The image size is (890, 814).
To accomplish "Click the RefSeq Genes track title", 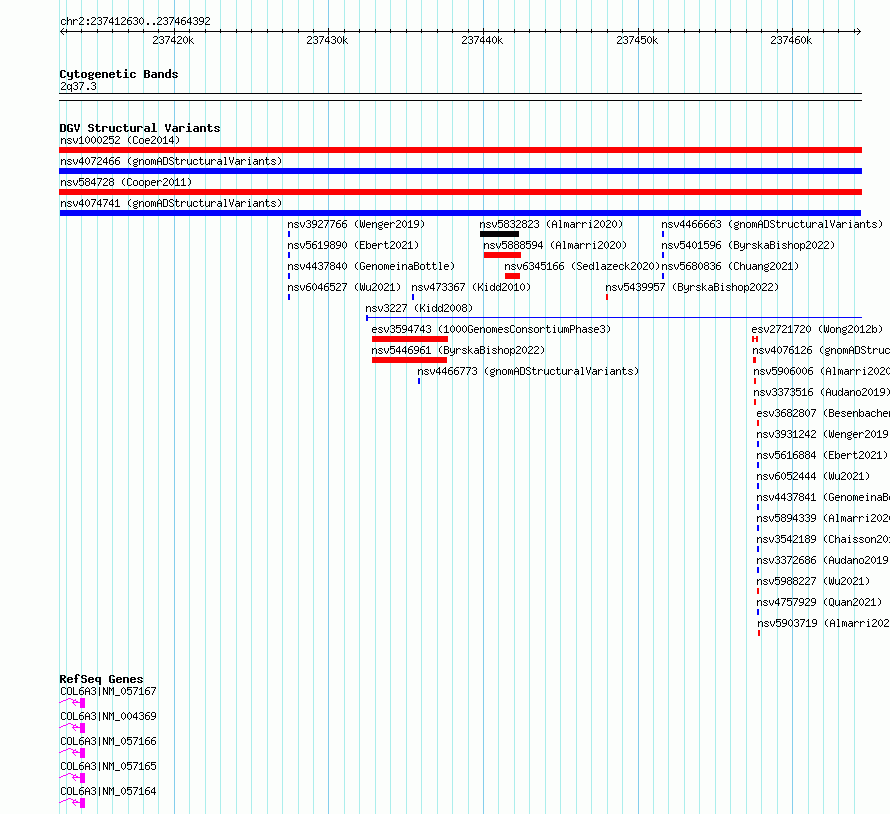I will [101, 679].
